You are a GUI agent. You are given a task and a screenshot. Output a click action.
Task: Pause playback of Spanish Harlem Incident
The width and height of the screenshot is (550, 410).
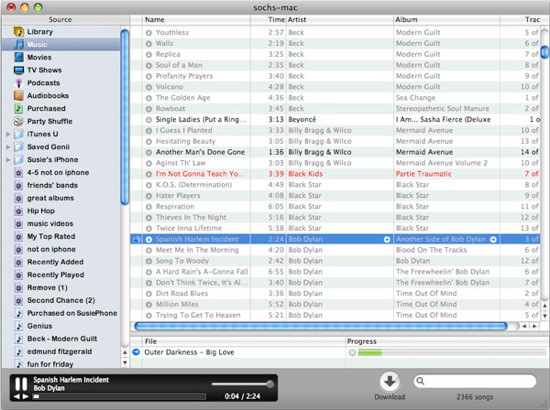click(21, 384)
